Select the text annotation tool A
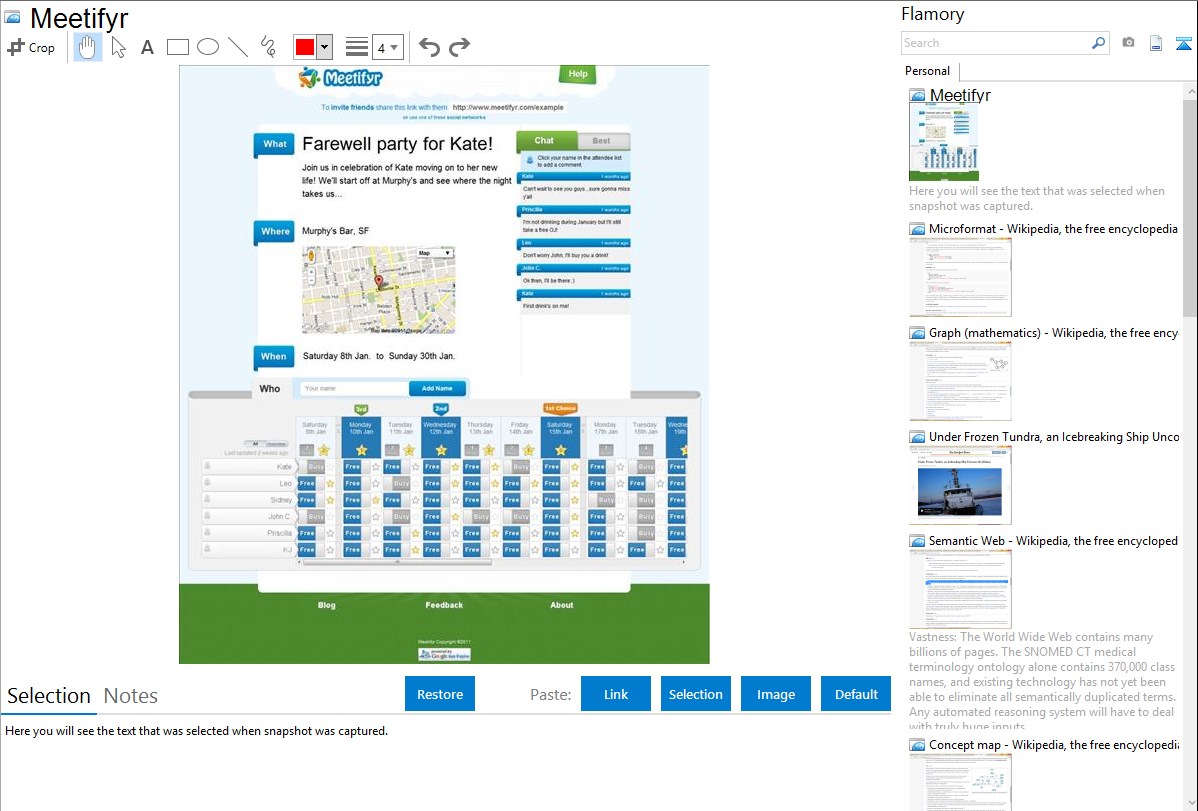1198x811 pixels. 147,47
